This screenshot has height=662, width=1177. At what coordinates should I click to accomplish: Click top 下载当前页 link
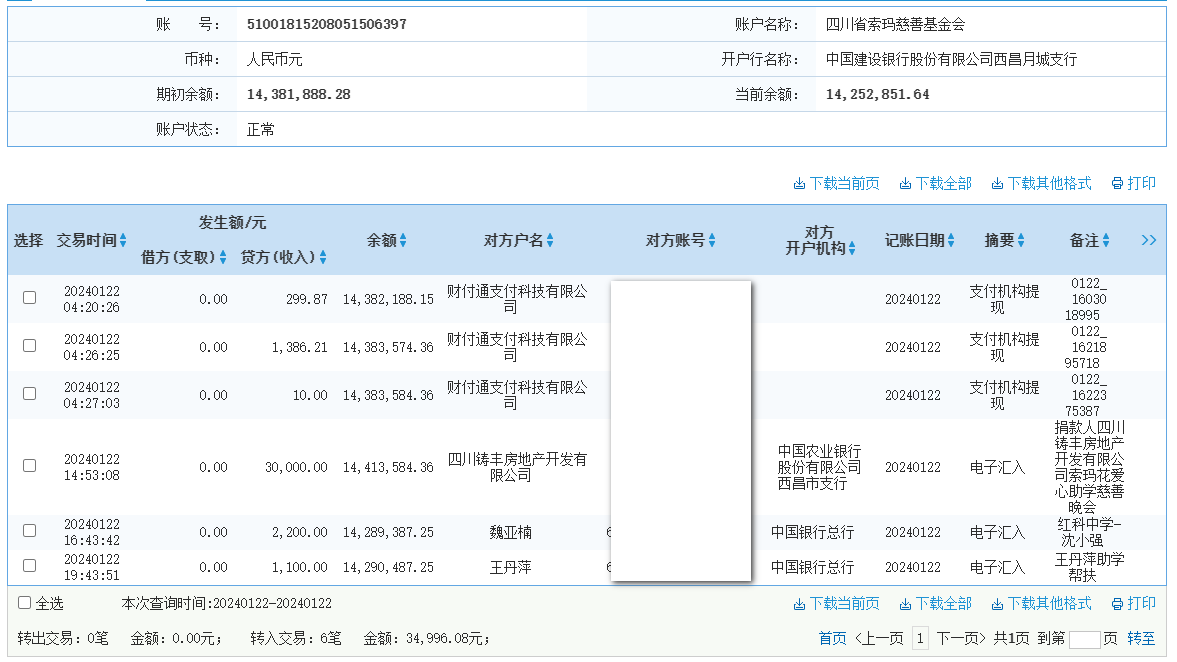pyautogui.click(x=836, y=183)
